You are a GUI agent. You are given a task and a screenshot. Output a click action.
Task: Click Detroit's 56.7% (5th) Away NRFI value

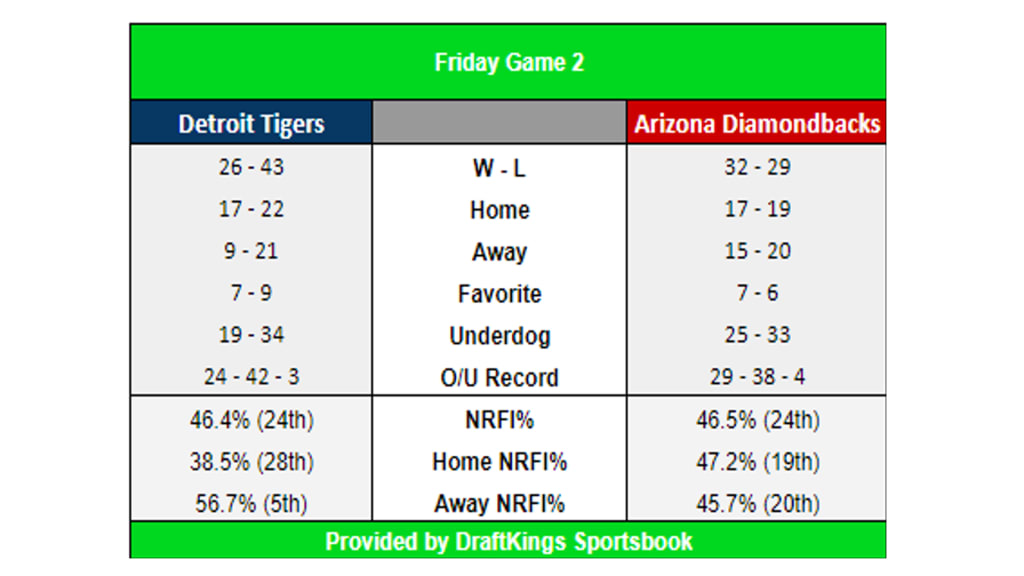[x=251, y=503]
